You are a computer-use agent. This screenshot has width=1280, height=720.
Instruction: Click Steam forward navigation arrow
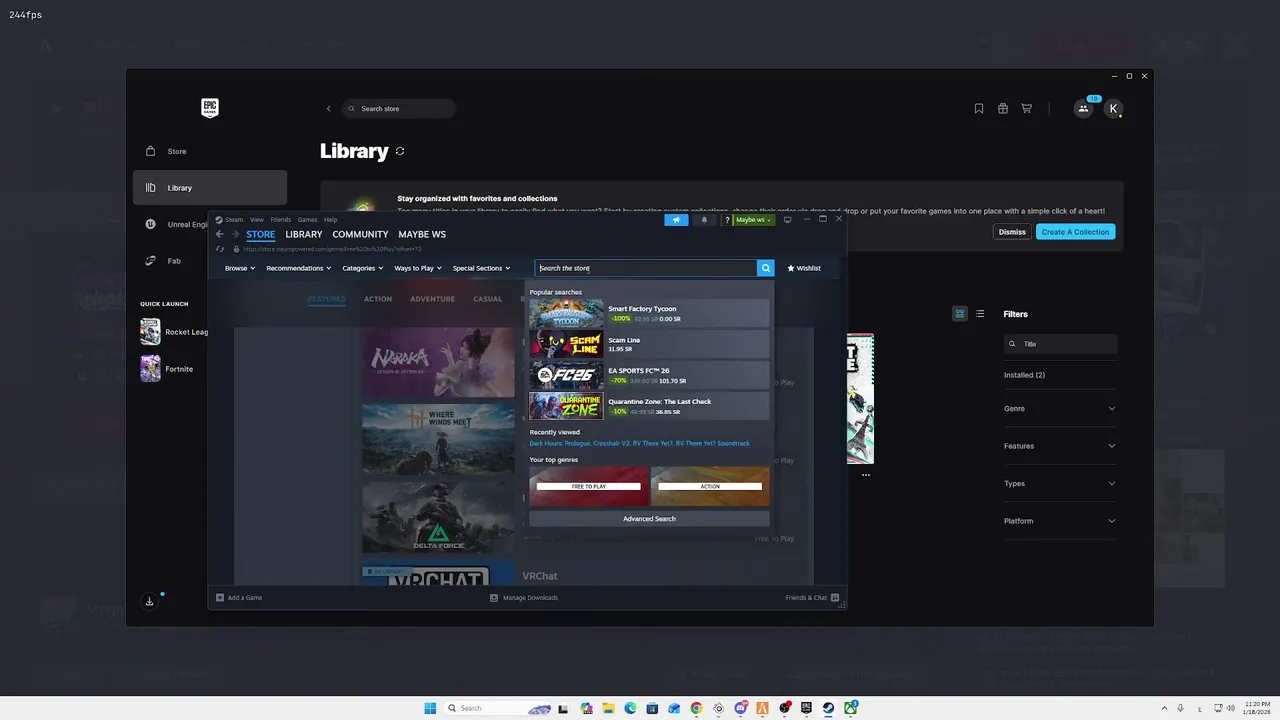tap(235, 234)
